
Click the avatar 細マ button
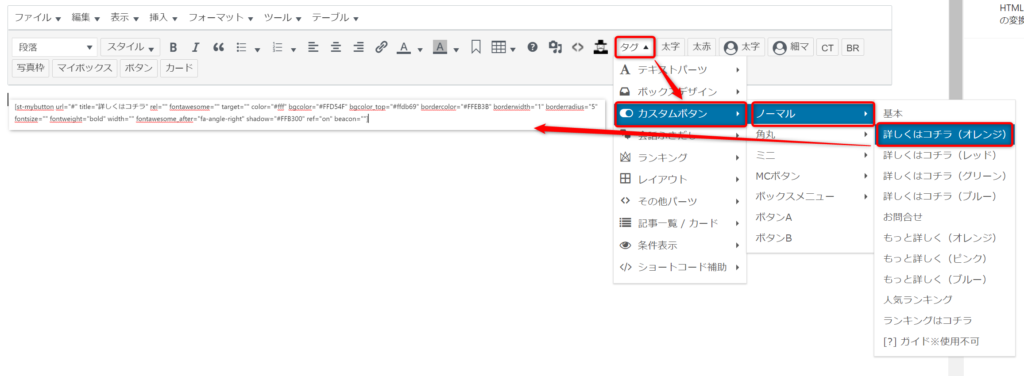point(791,47)
